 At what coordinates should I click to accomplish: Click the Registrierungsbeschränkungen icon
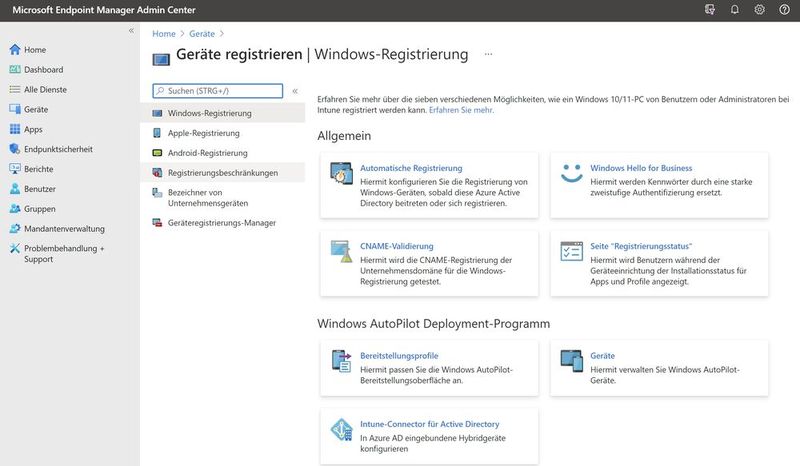tap(157, 173)
